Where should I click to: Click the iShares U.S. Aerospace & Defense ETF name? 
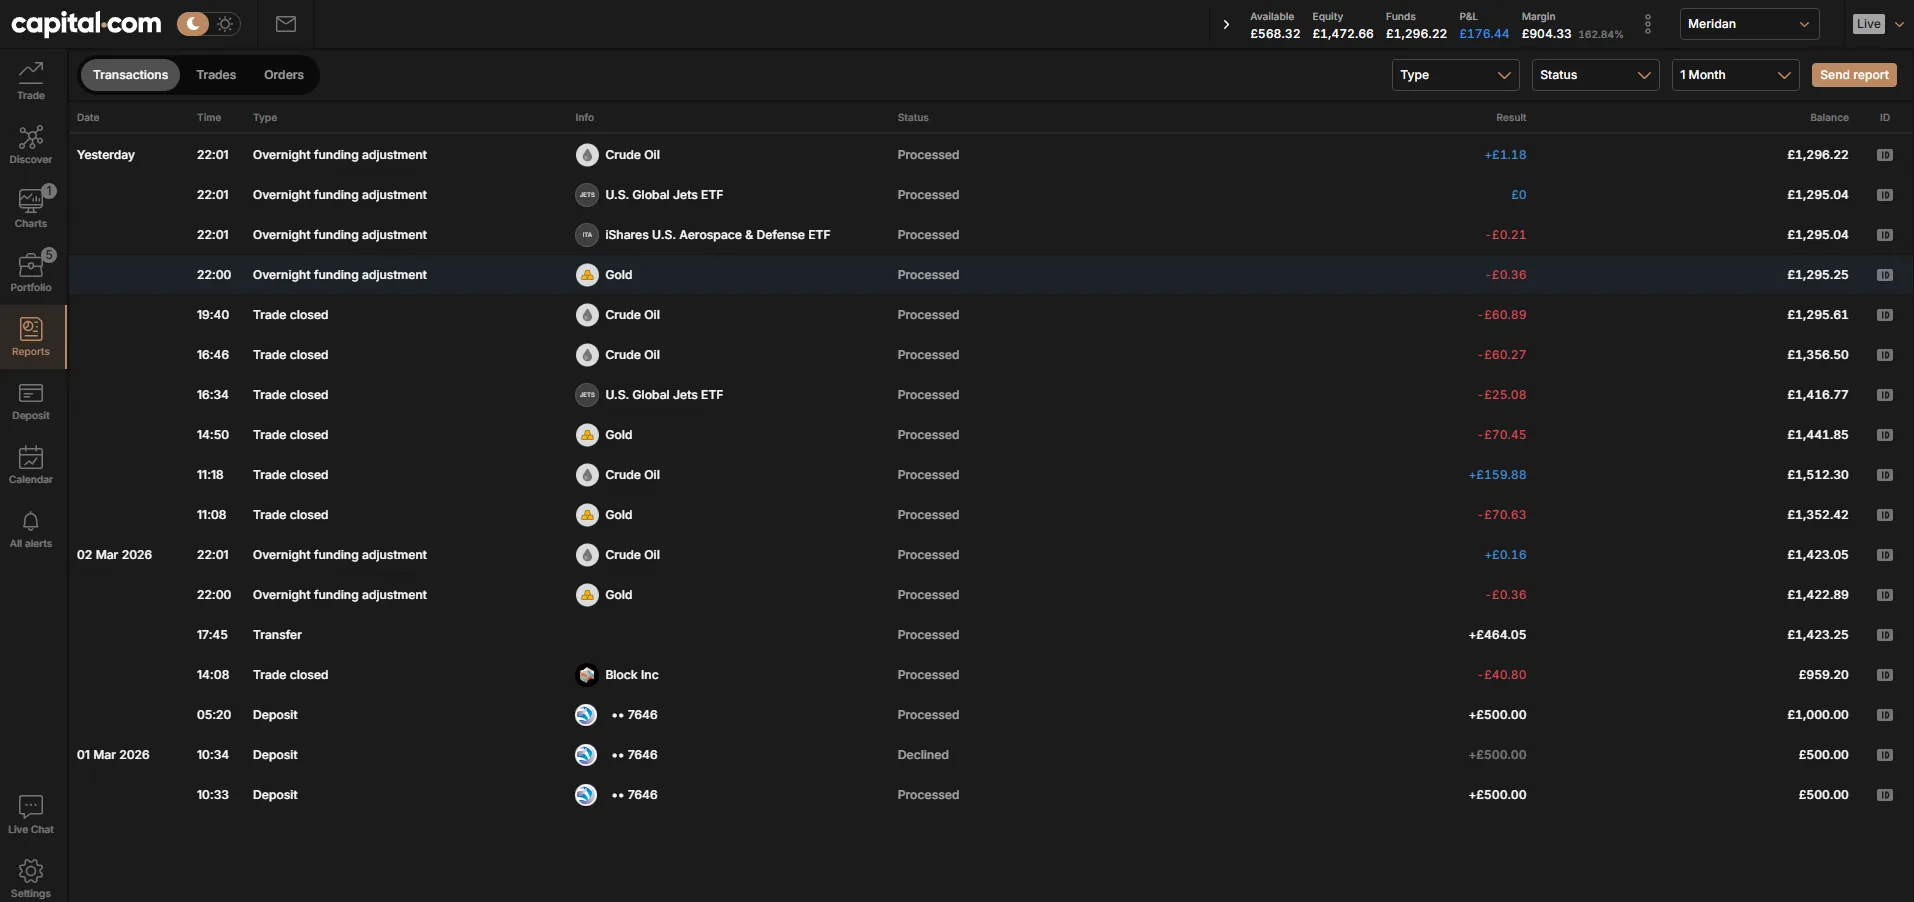(x=717, y=235)
